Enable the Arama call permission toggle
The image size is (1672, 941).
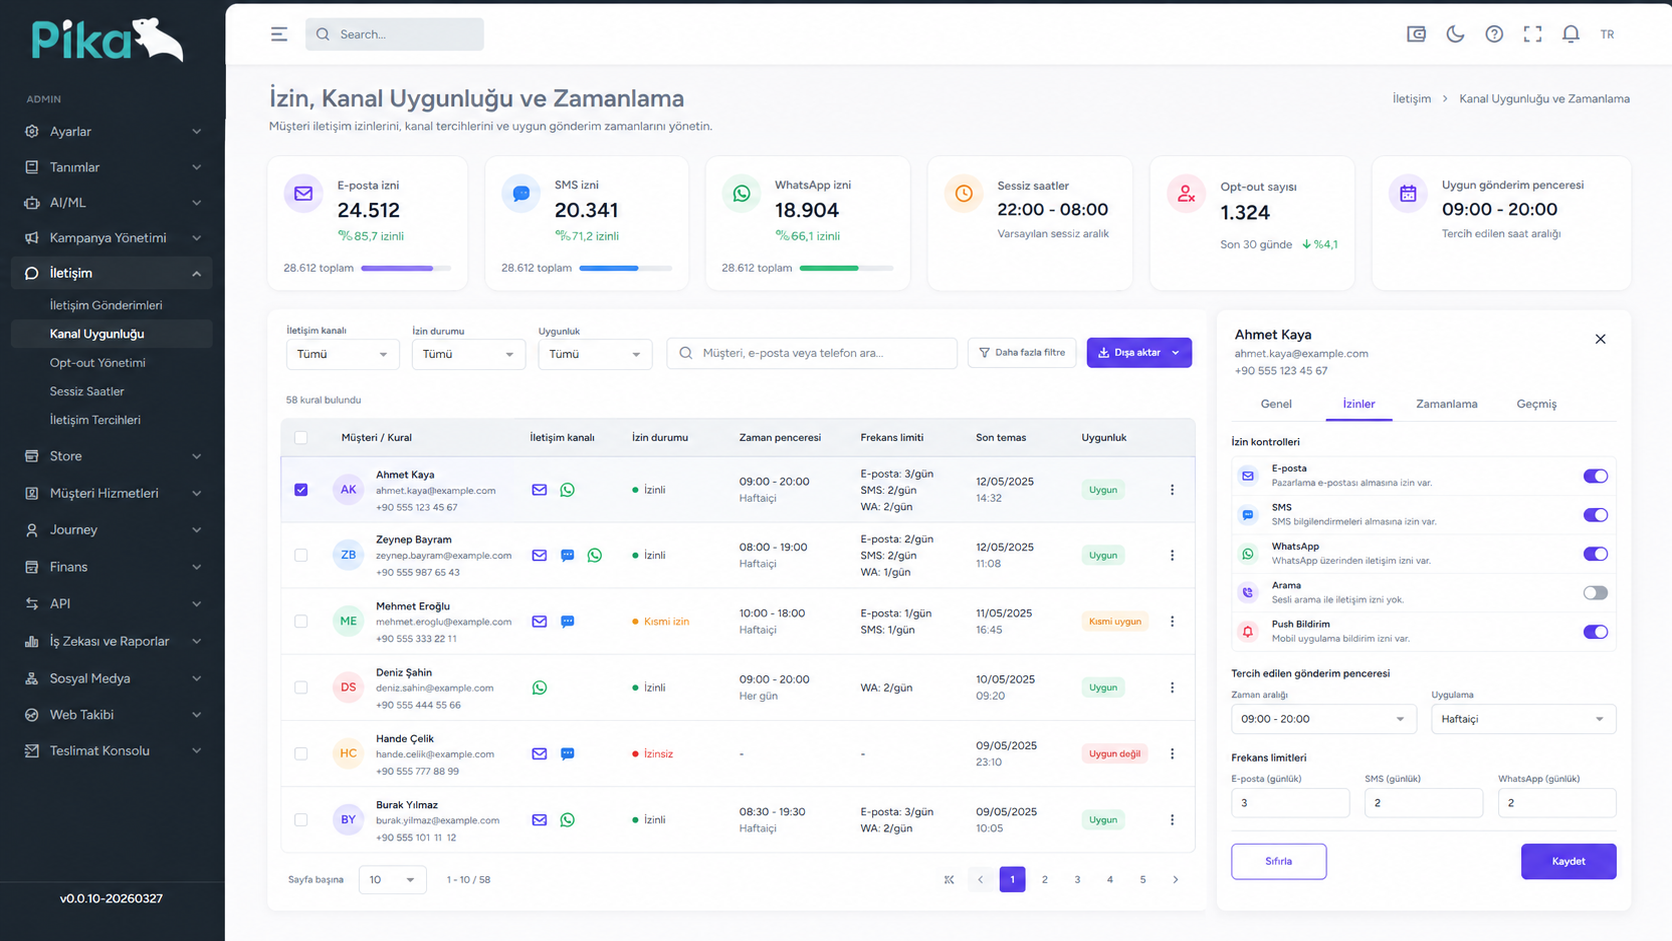1595,593
